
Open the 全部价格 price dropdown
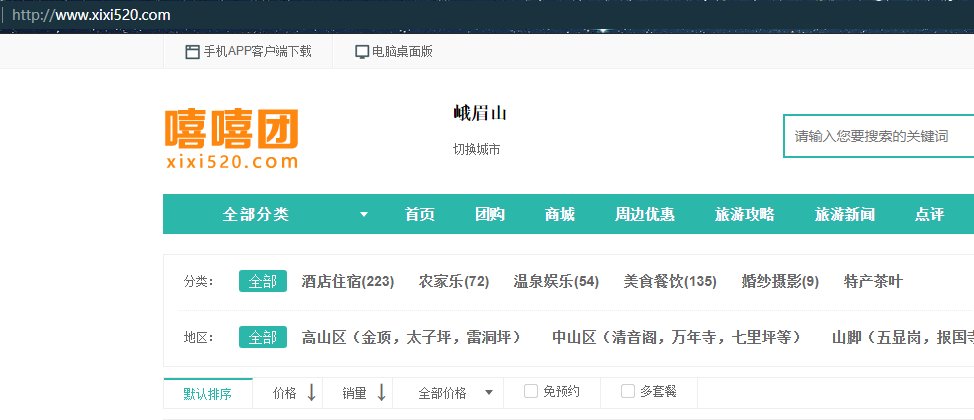pos(488,393)
